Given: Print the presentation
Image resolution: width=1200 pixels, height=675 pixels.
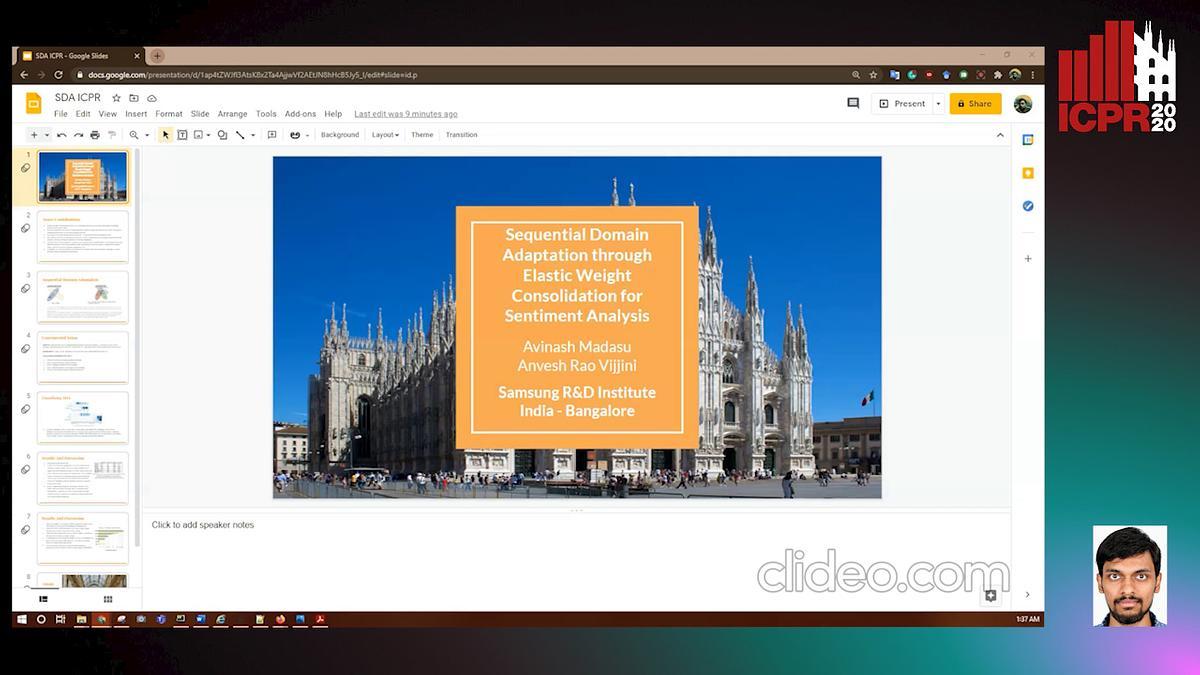Looking at the screenshot, I should pyautogui.click(x=95, y=135).
